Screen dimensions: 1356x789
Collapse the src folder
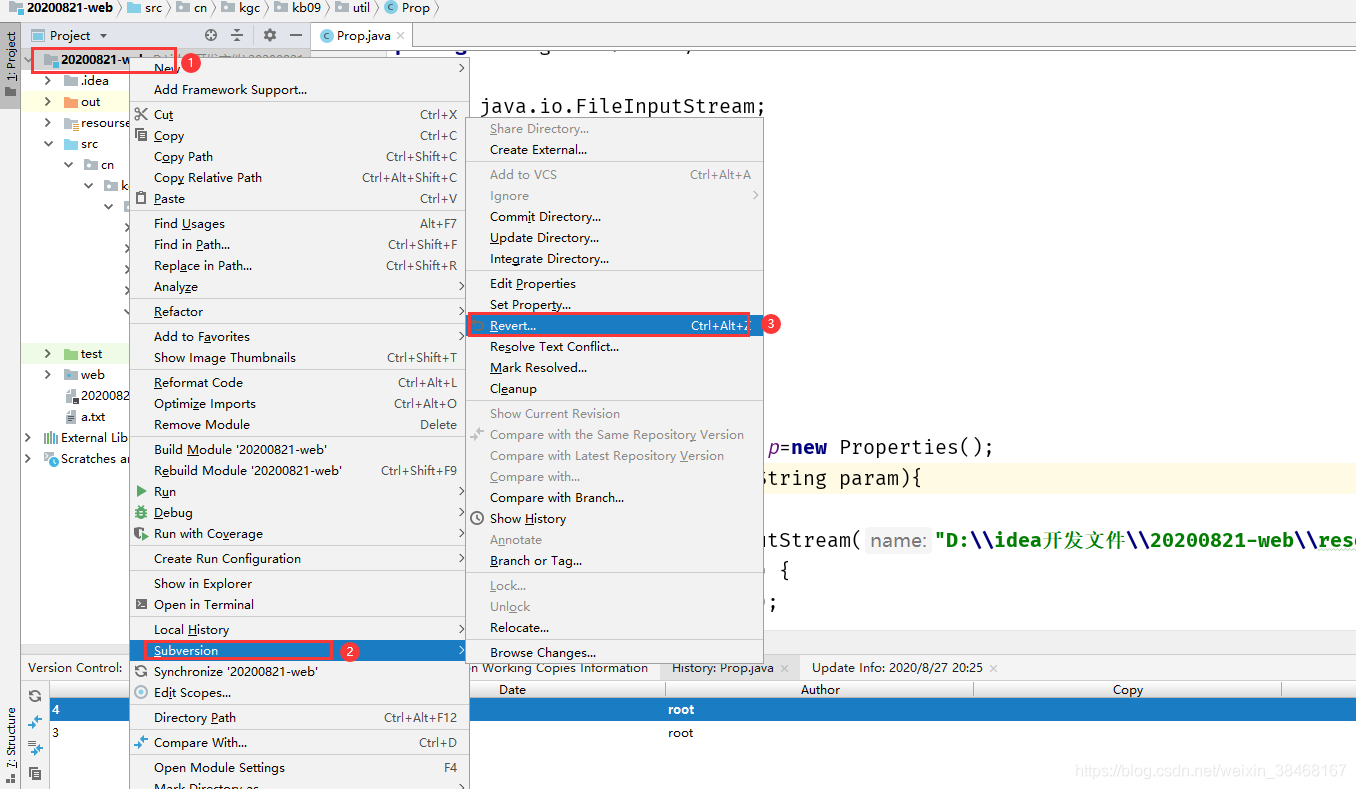pyautogui.click(x=48, y=144)
